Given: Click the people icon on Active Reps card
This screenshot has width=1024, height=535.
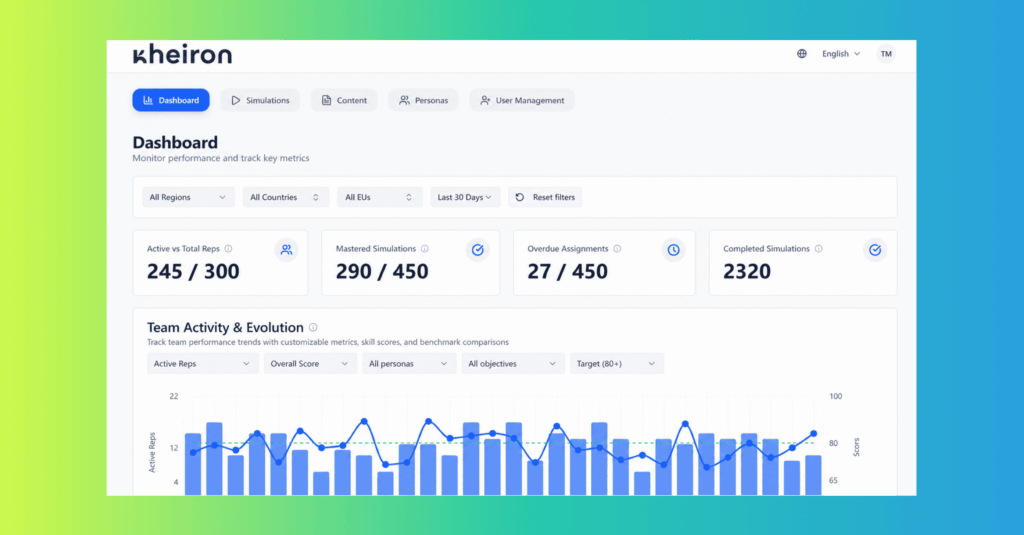Looking at the screenshot, I should [x=287, y=250].
